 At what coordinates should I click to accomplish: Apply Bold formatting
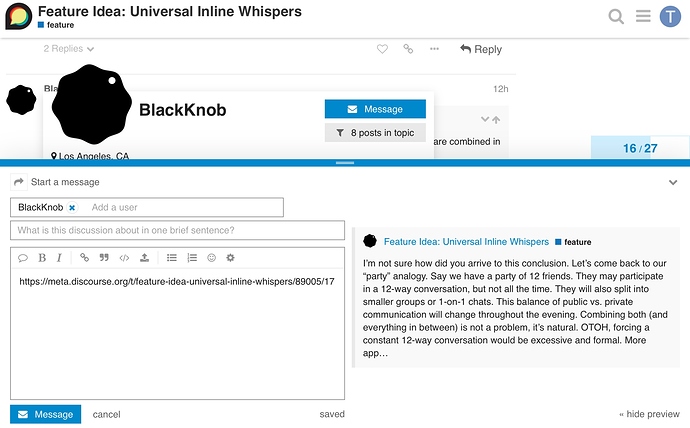pos(42,258)
